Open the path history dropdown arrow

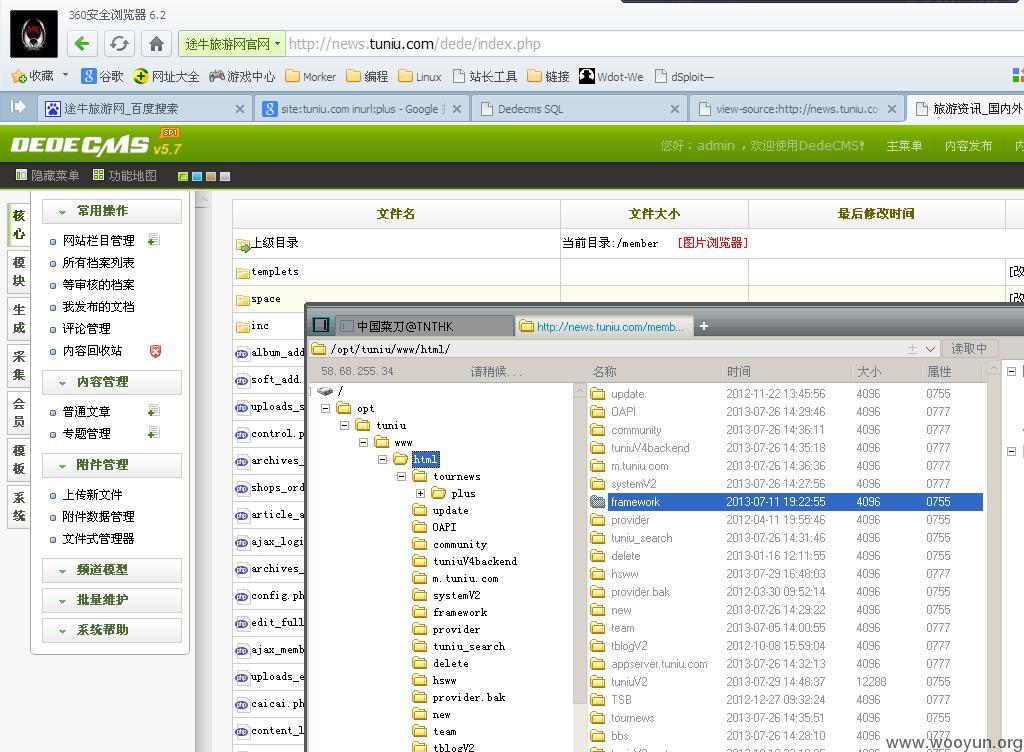(x=931, y=349)
